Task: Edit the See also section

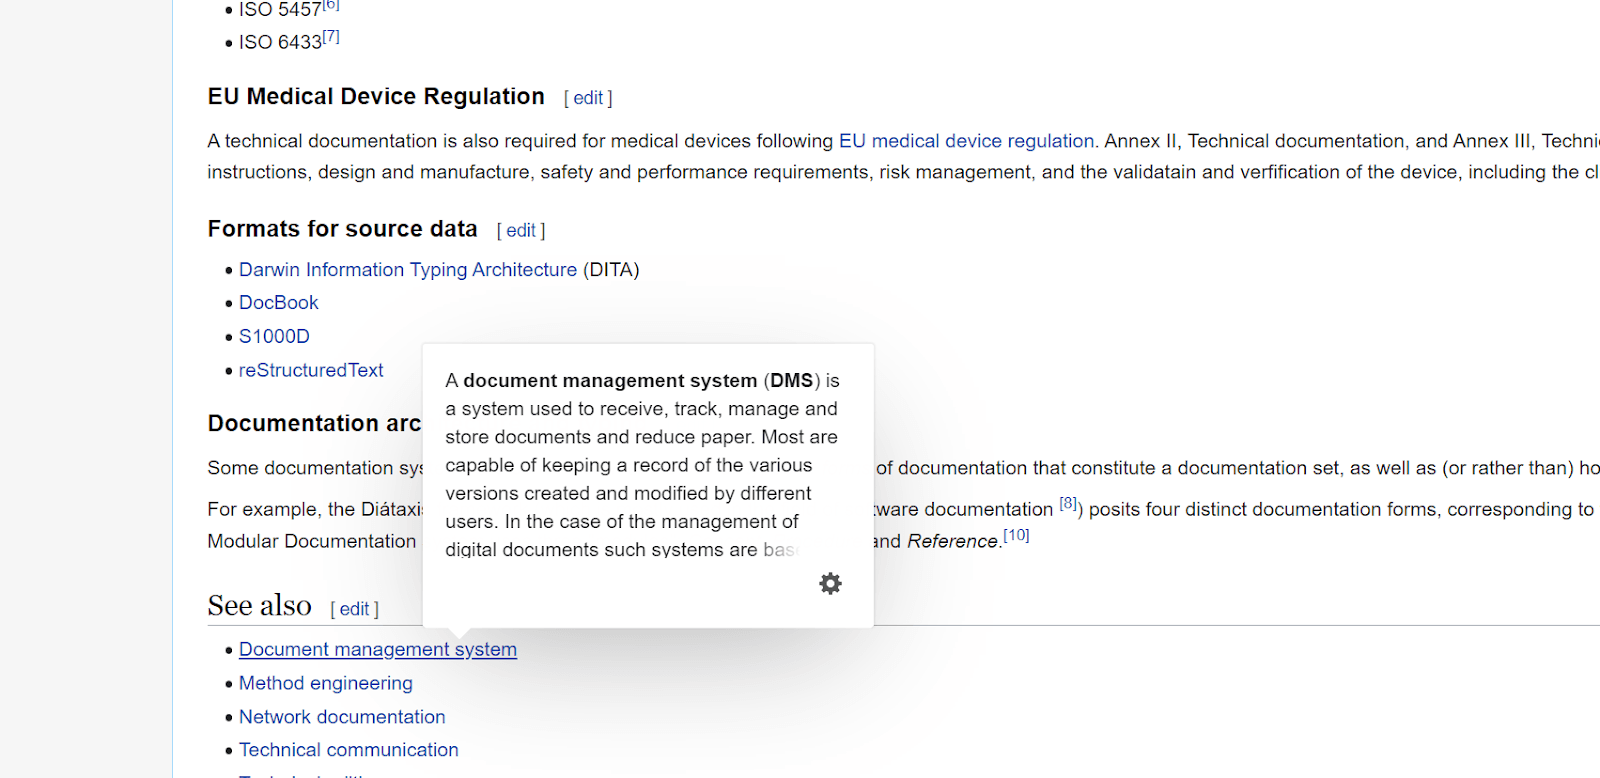Action: (x=354, y=609)
